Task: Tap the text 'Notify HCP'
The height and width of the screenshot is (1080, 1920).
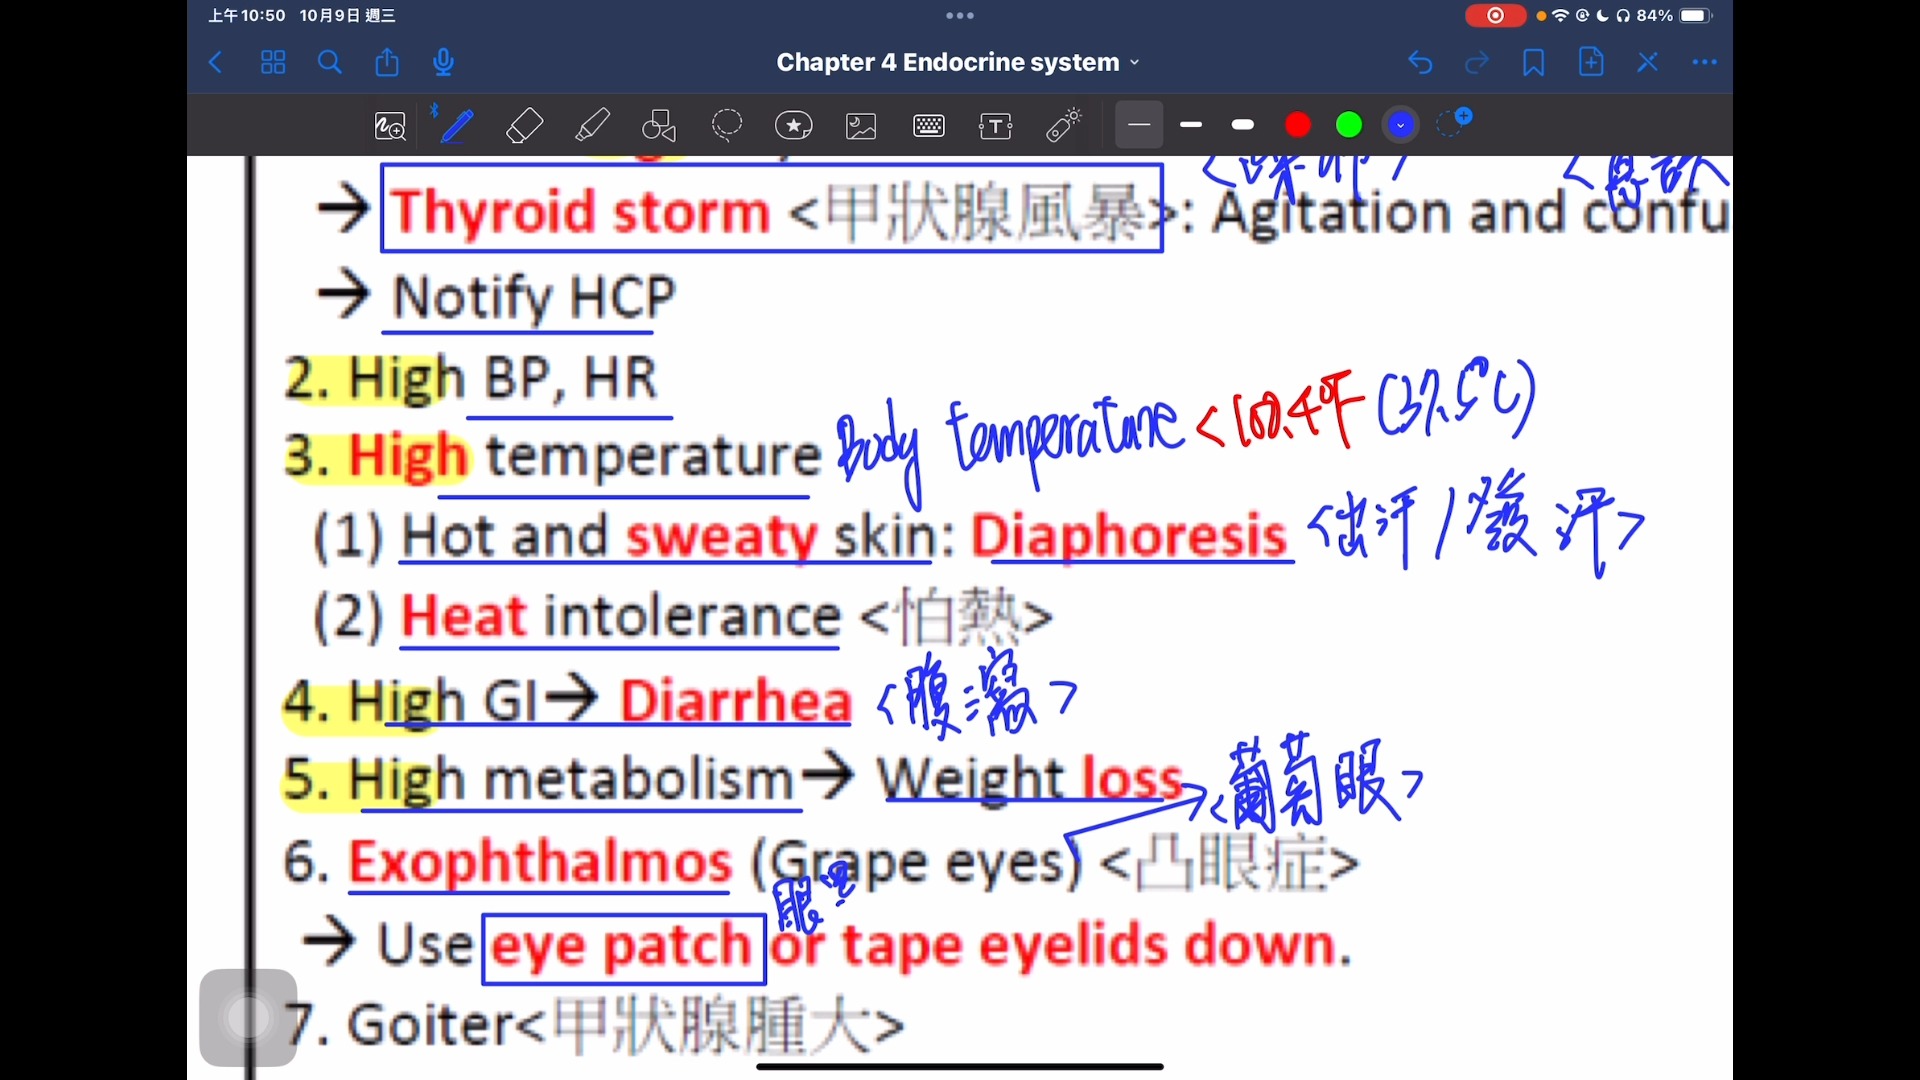Action: pos(534,297)
